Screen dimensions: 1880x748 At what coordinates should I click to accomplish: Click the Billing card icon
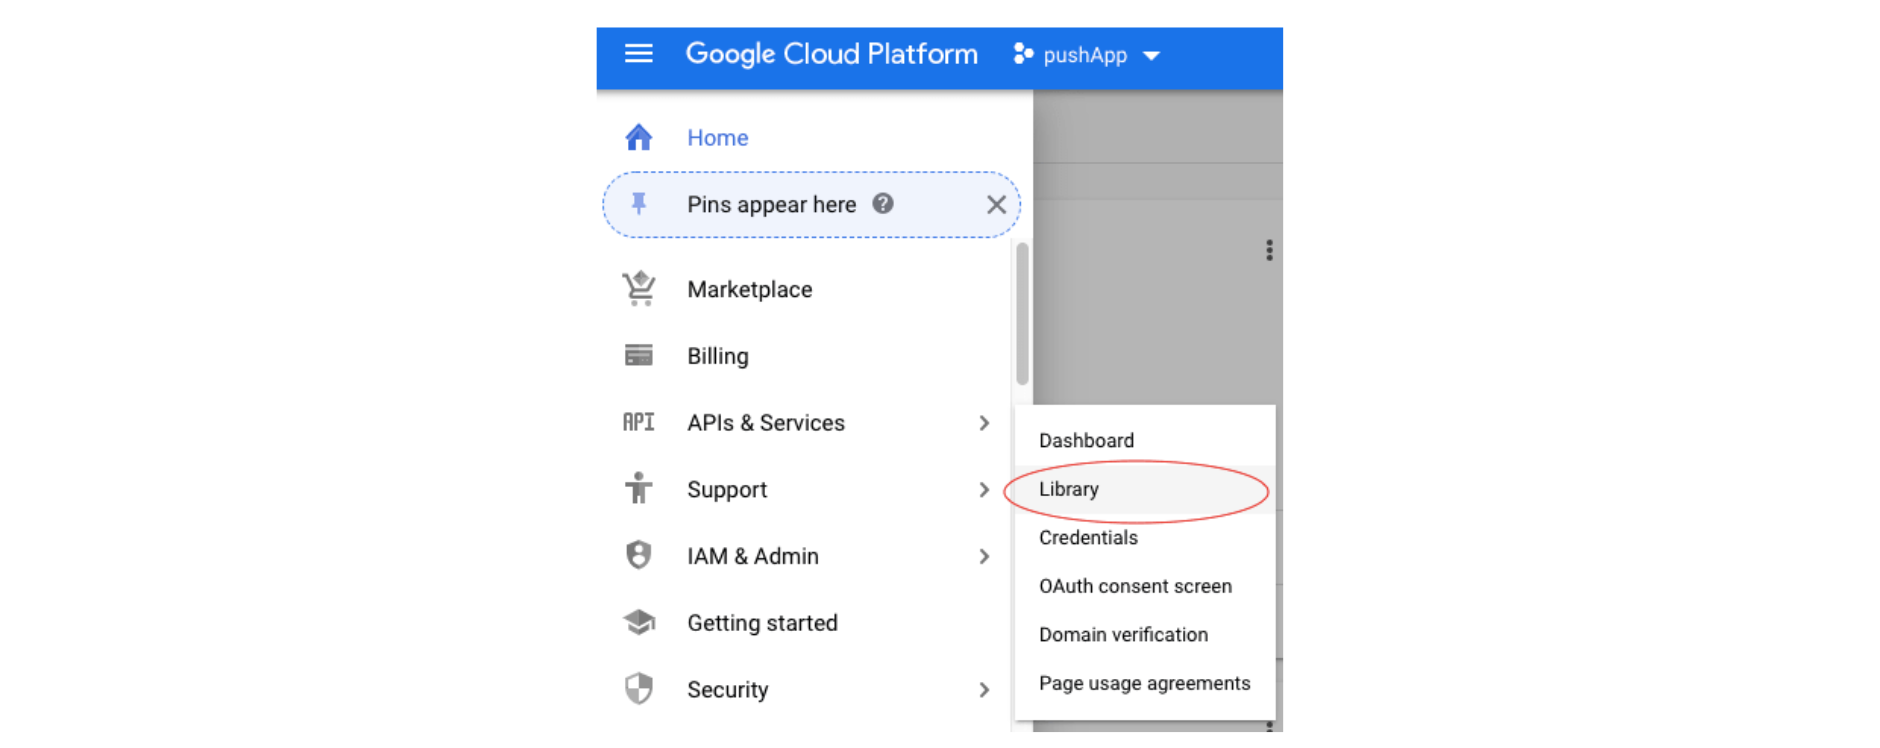[x=639, y=355]
